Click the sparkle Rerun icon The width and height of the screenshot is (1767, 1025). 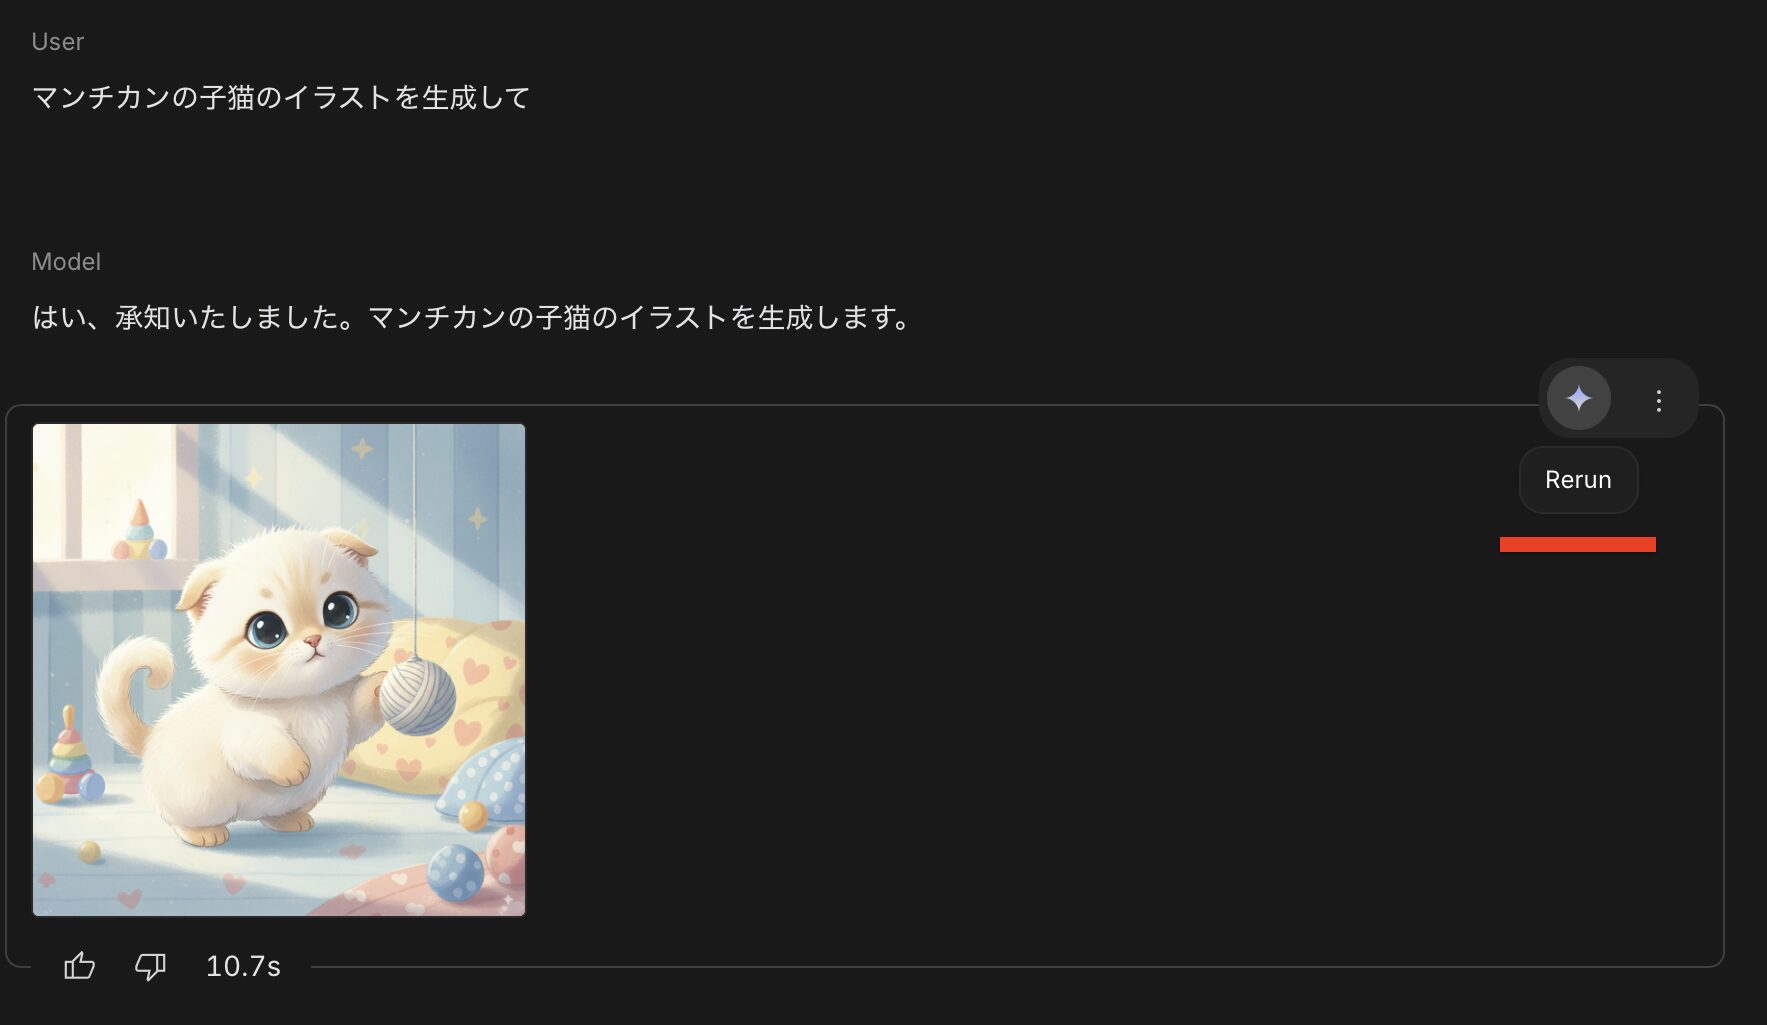point(1578,398)
